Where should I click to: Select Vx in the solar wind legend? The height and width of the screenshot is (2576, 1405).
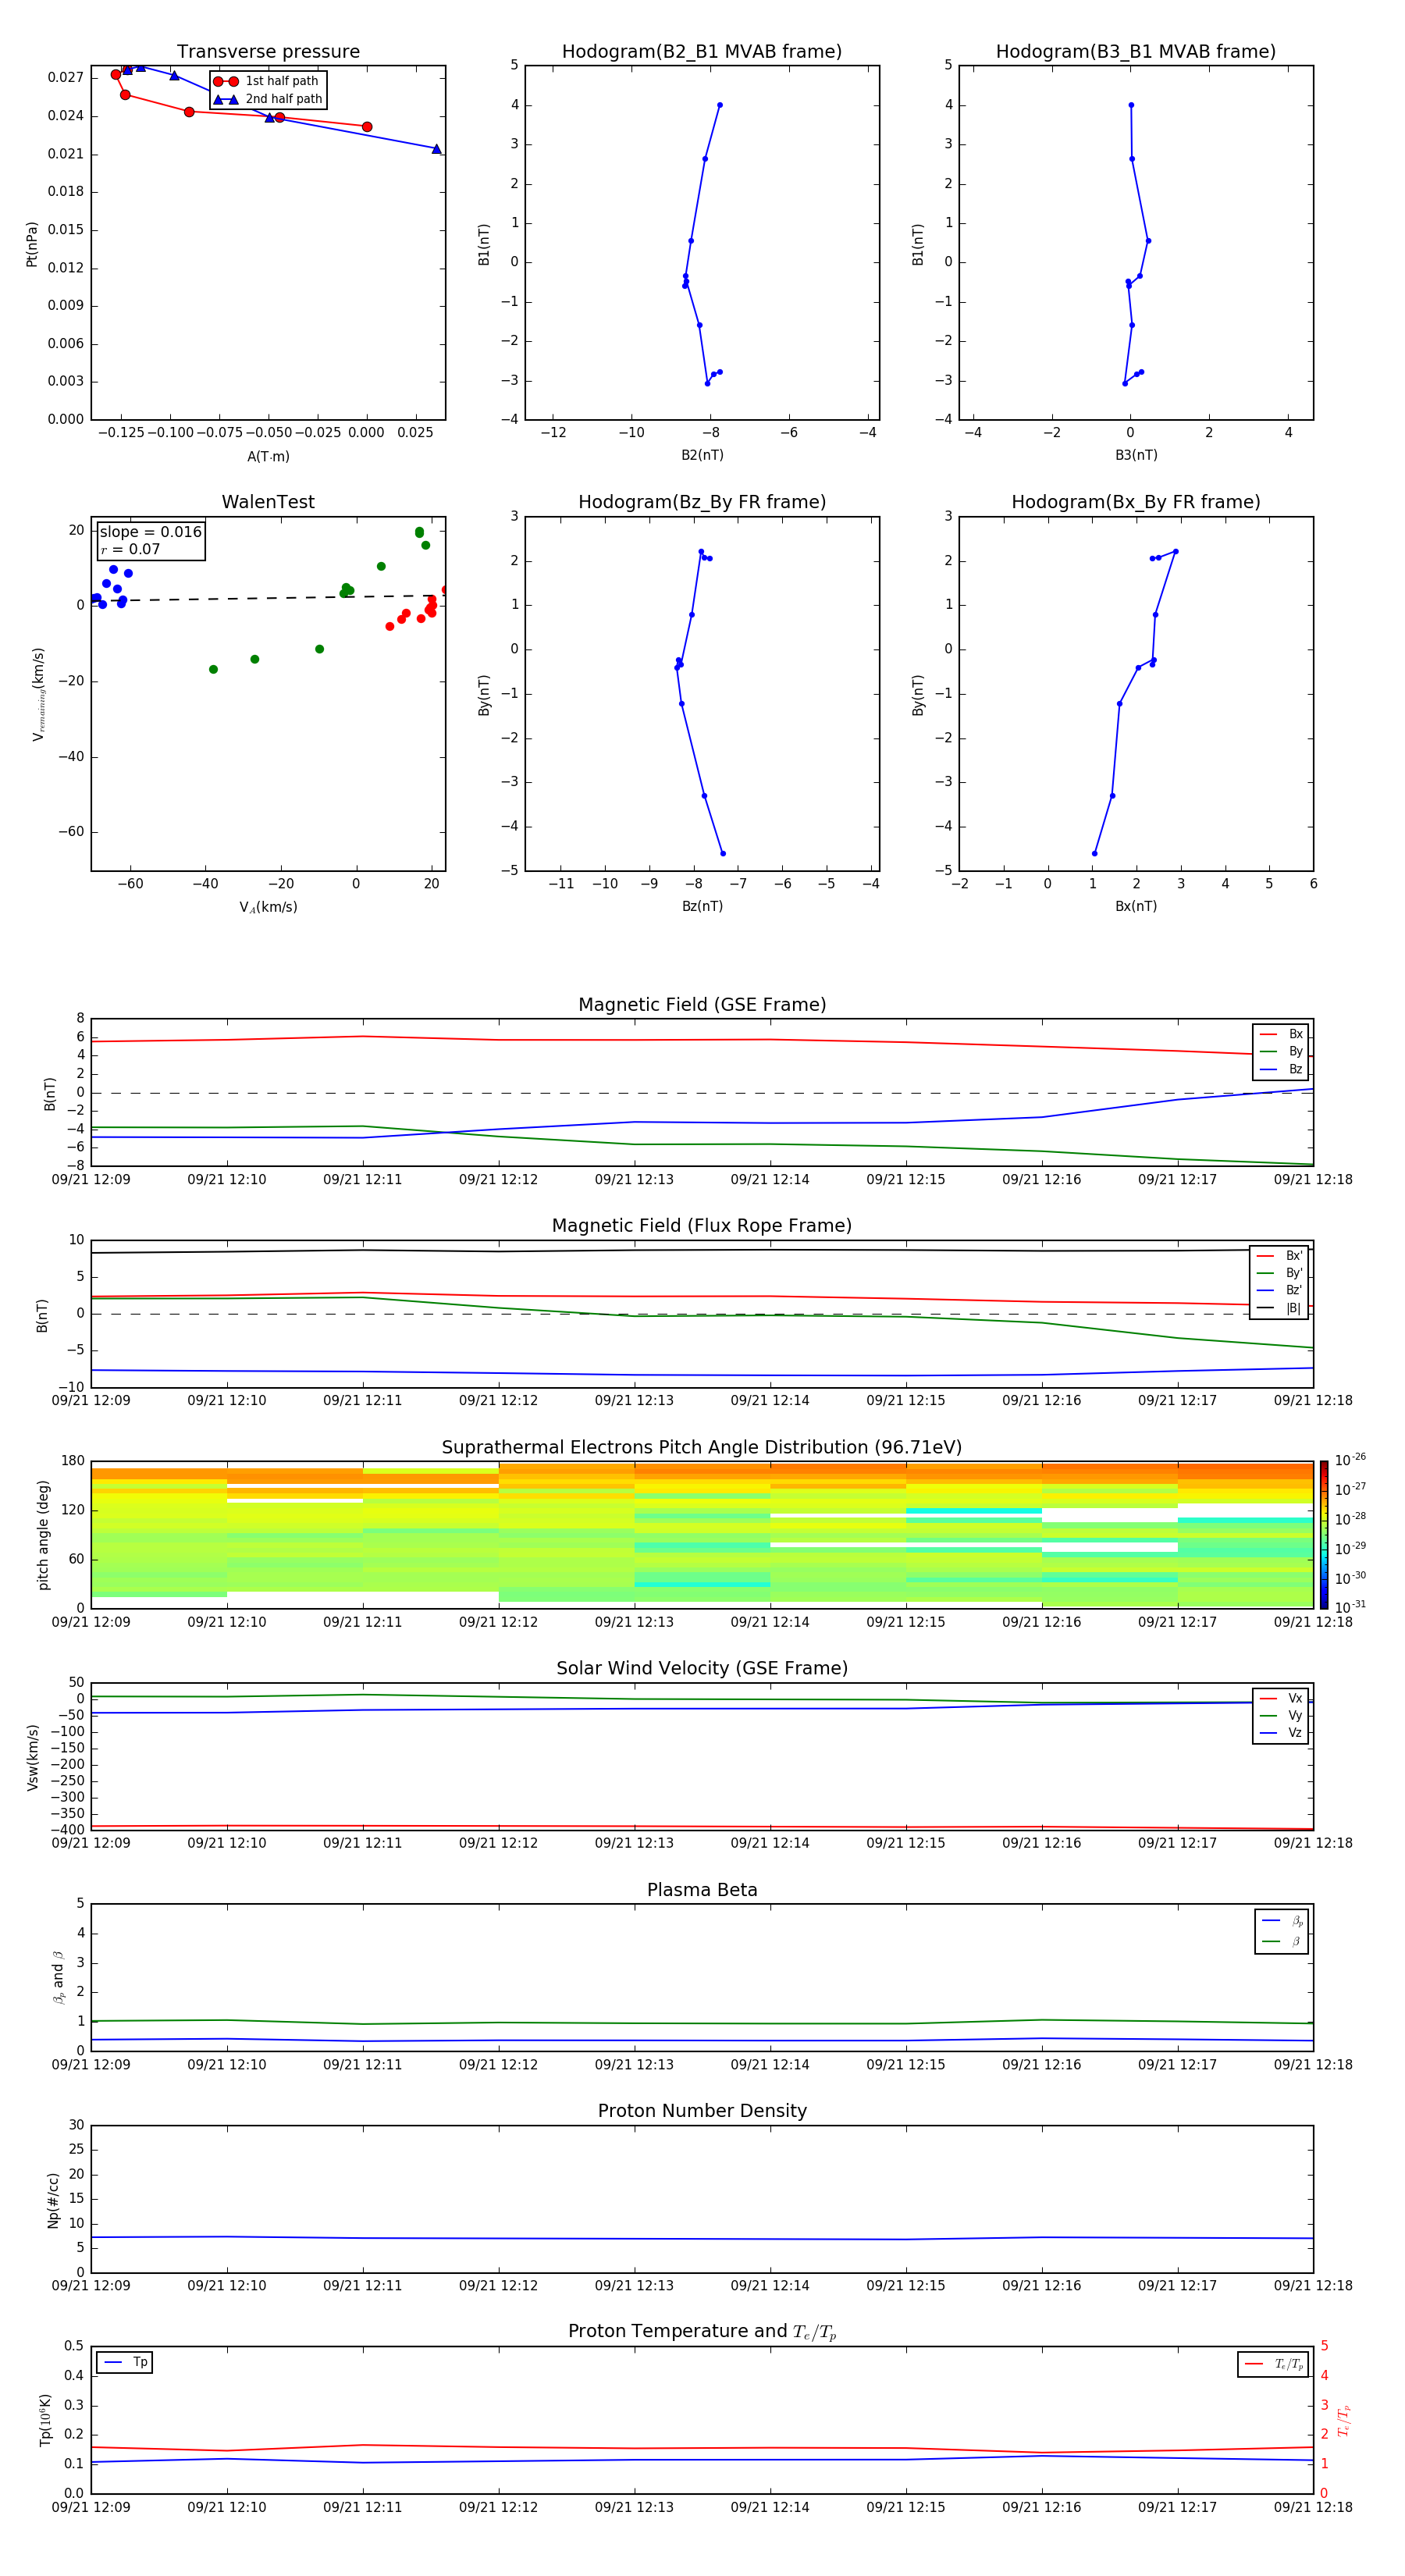pyautogui.click(x=1281, y=1698)
